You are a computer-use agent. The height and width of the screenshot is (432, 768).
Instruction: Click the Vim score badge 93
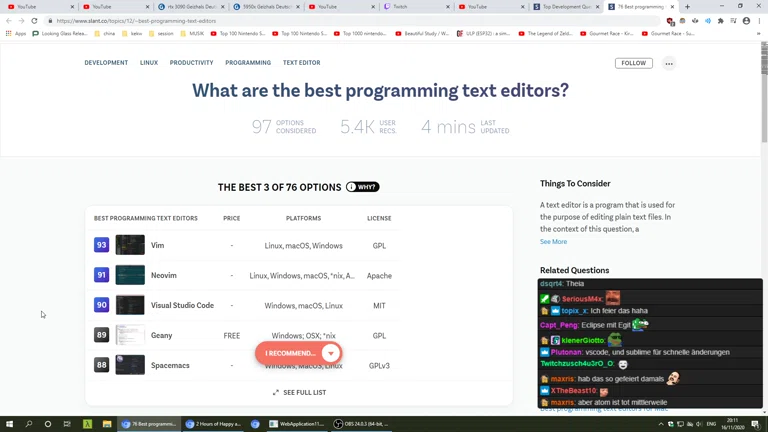click(101, 245)
